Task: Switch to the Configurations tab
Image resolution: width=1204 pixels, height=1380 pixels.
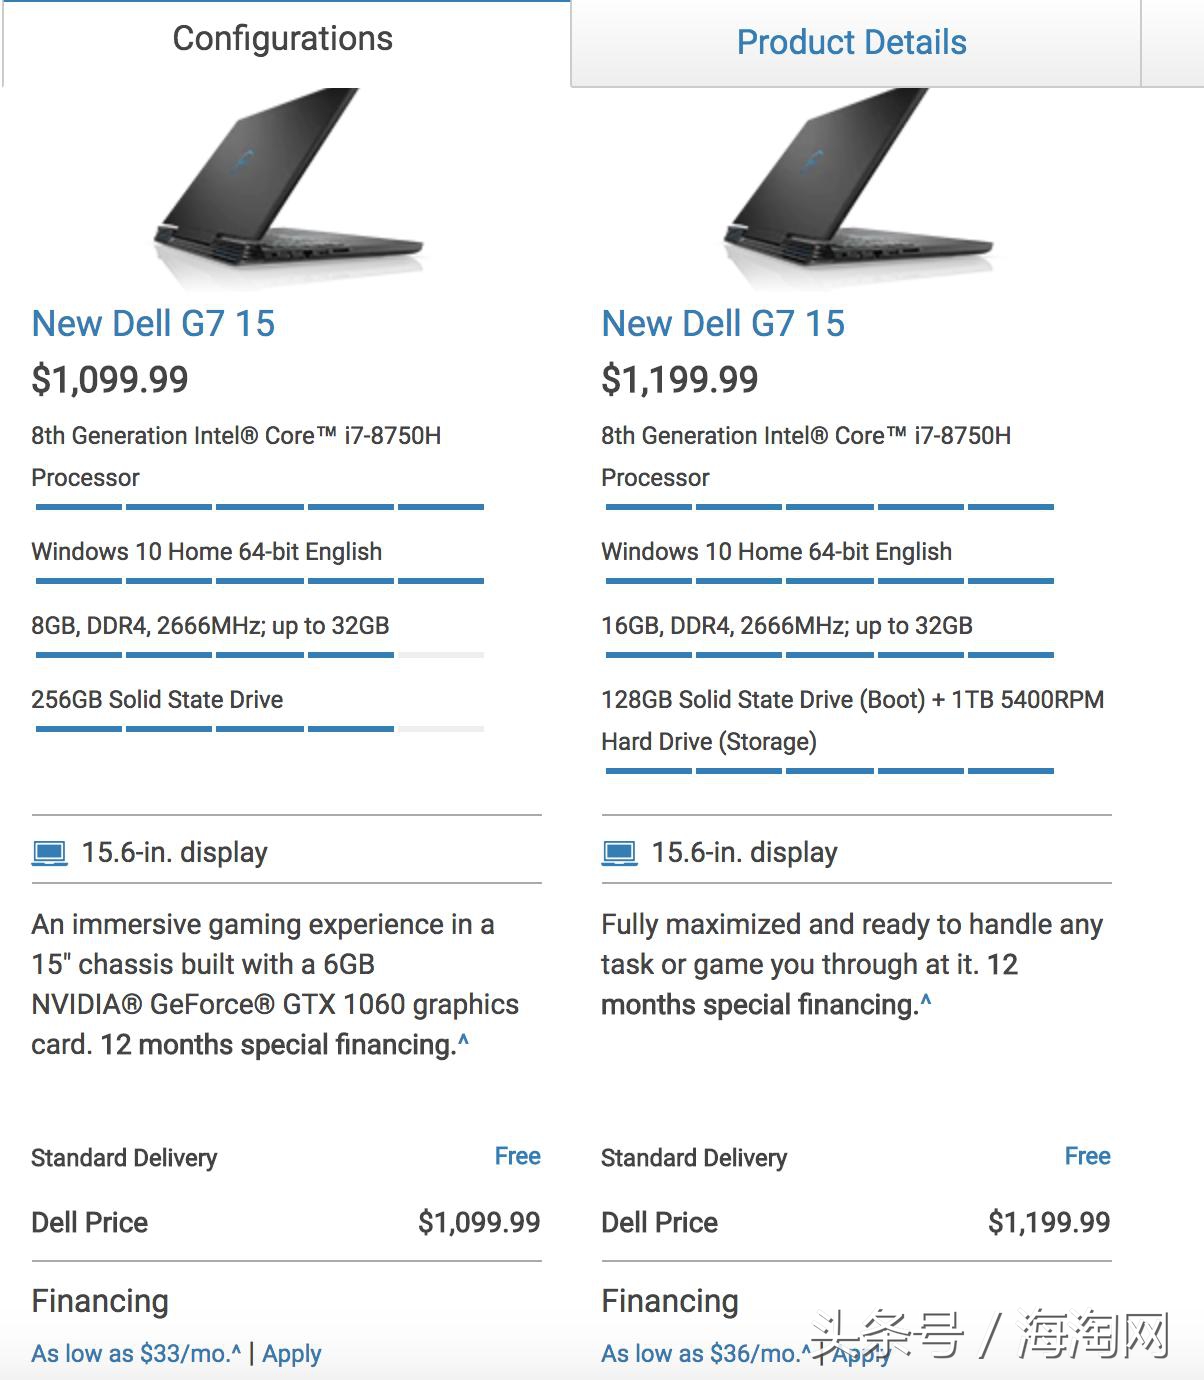Action: point(283,39)
